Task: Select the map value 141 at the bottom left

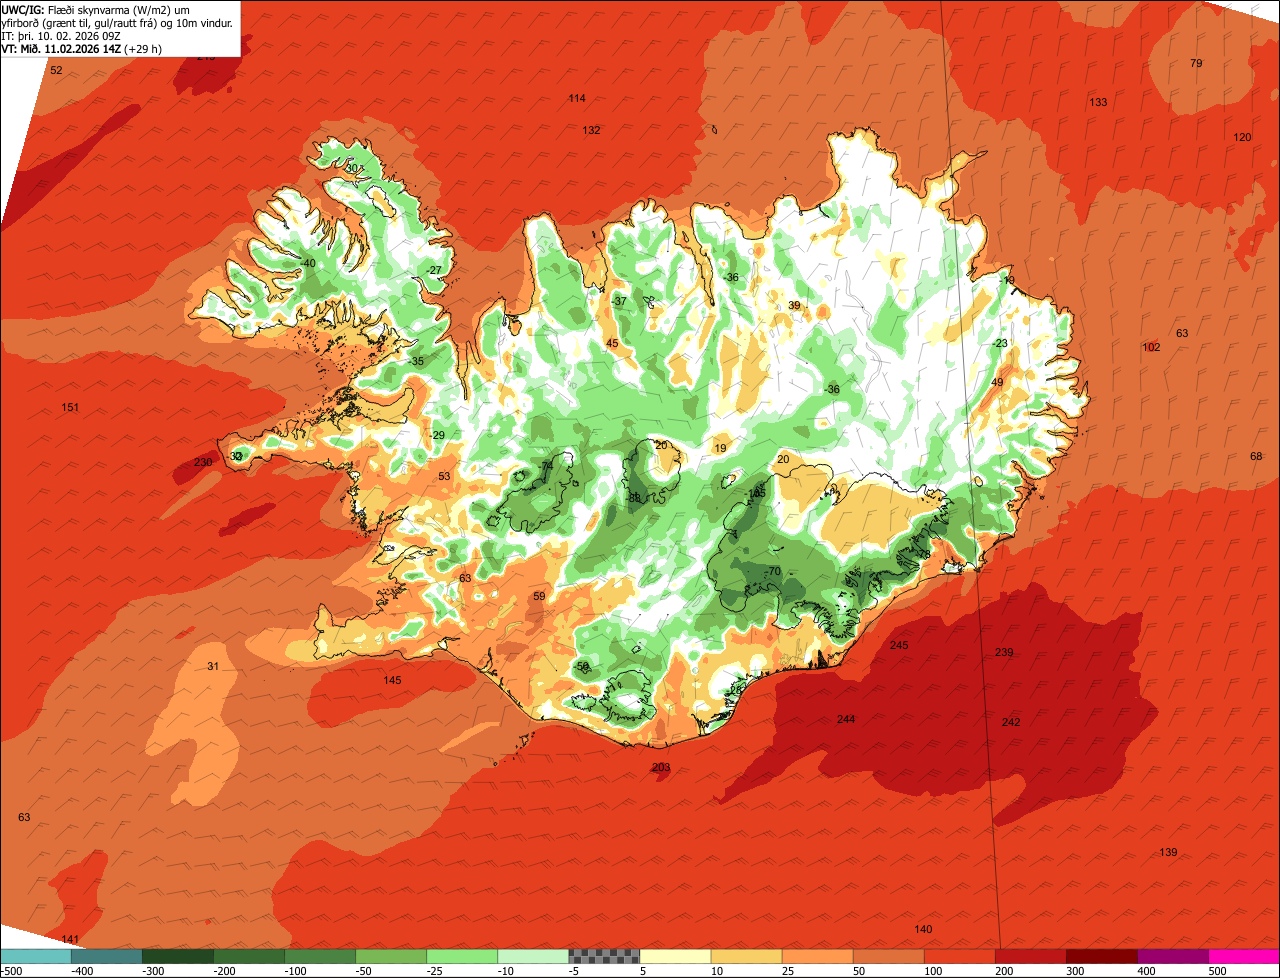Action: point(70,939)
